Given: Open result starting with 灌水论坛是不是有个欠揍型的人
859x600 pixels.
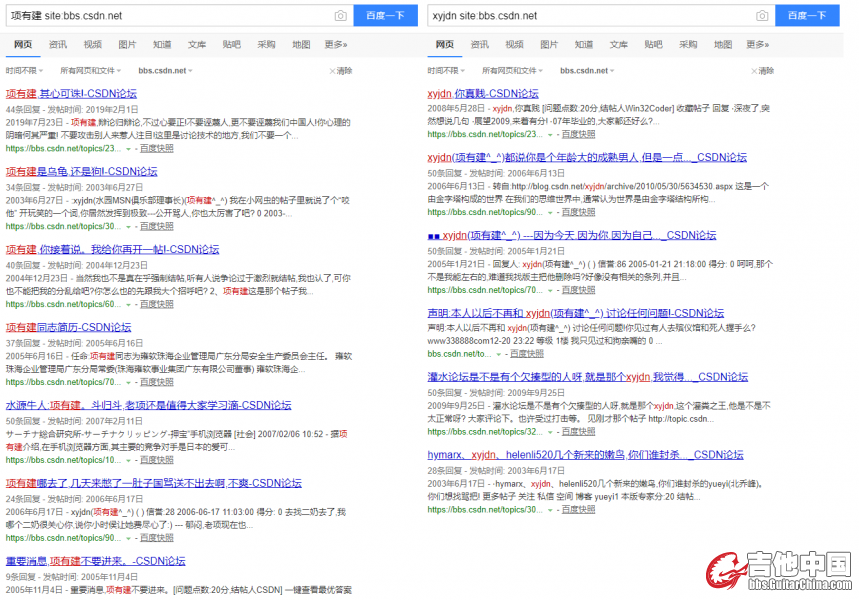Looking at the screenshot, I should pyautogui.click(x=587, y=376).
